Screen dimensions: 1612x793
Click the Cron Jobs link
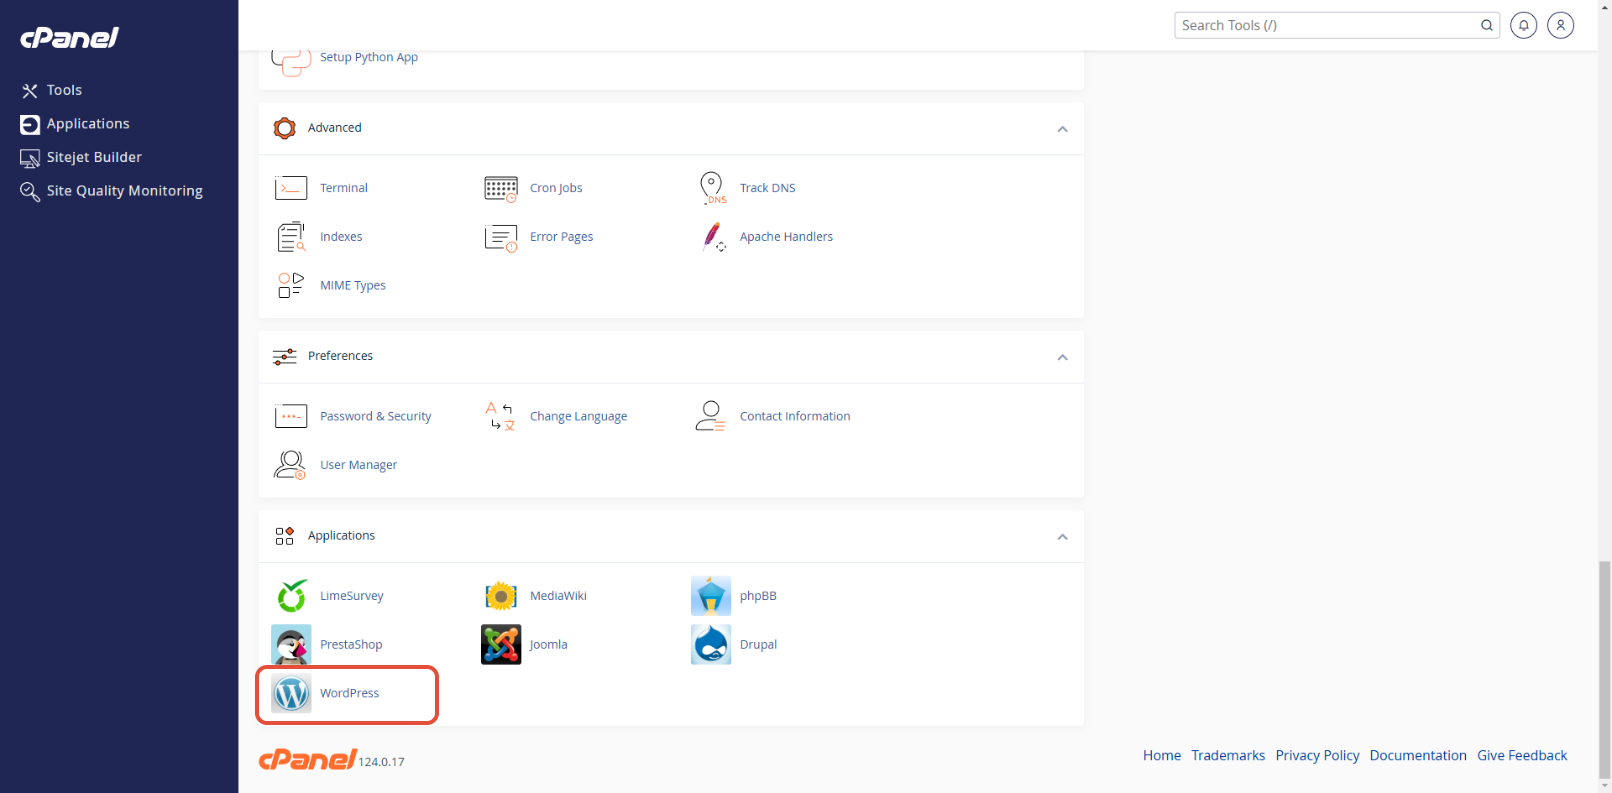(556, 188)
